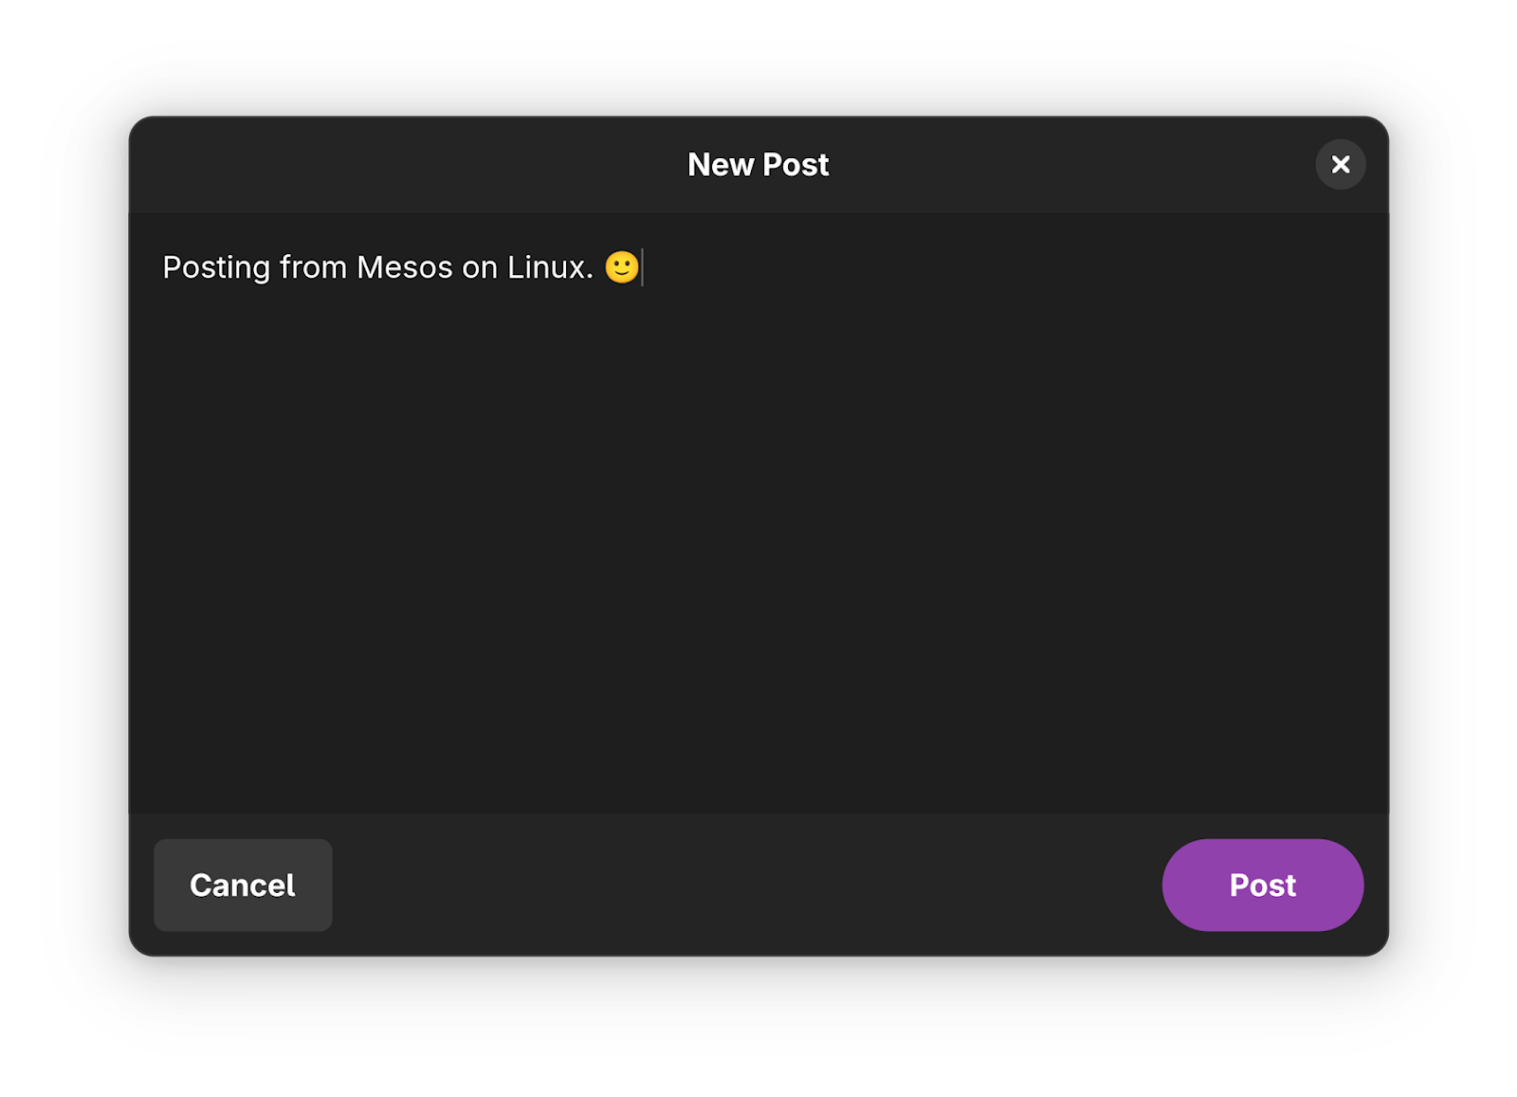Place cursor on the word "Linux"
Image resolution: width=1517 pixels, height=1097 pixels.
coord(545,267)
